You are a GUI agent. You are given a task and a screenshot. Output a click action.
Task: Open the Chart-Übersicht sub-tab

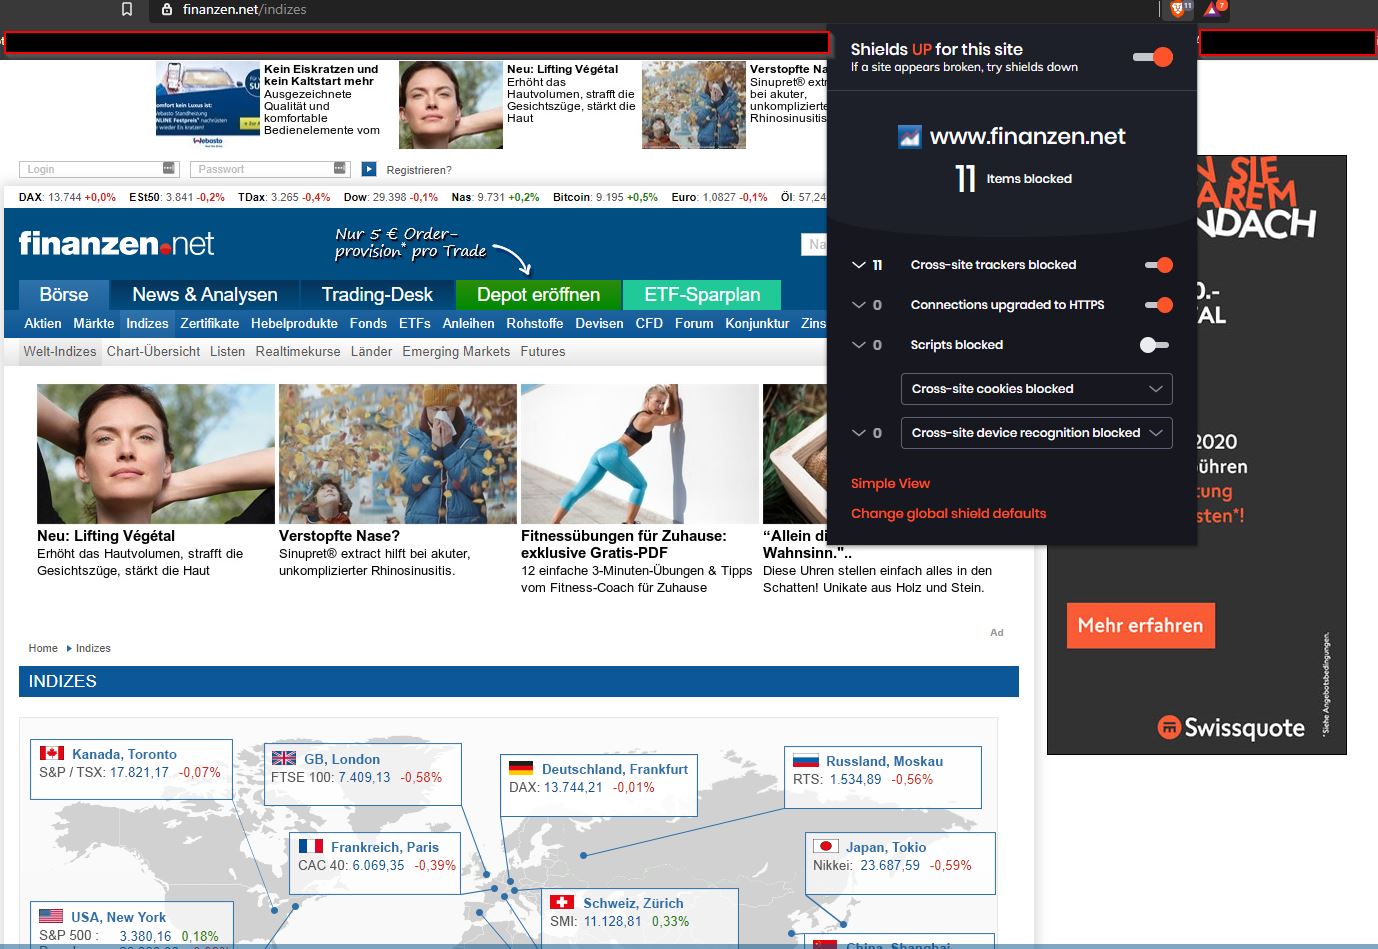coord(154,351)
